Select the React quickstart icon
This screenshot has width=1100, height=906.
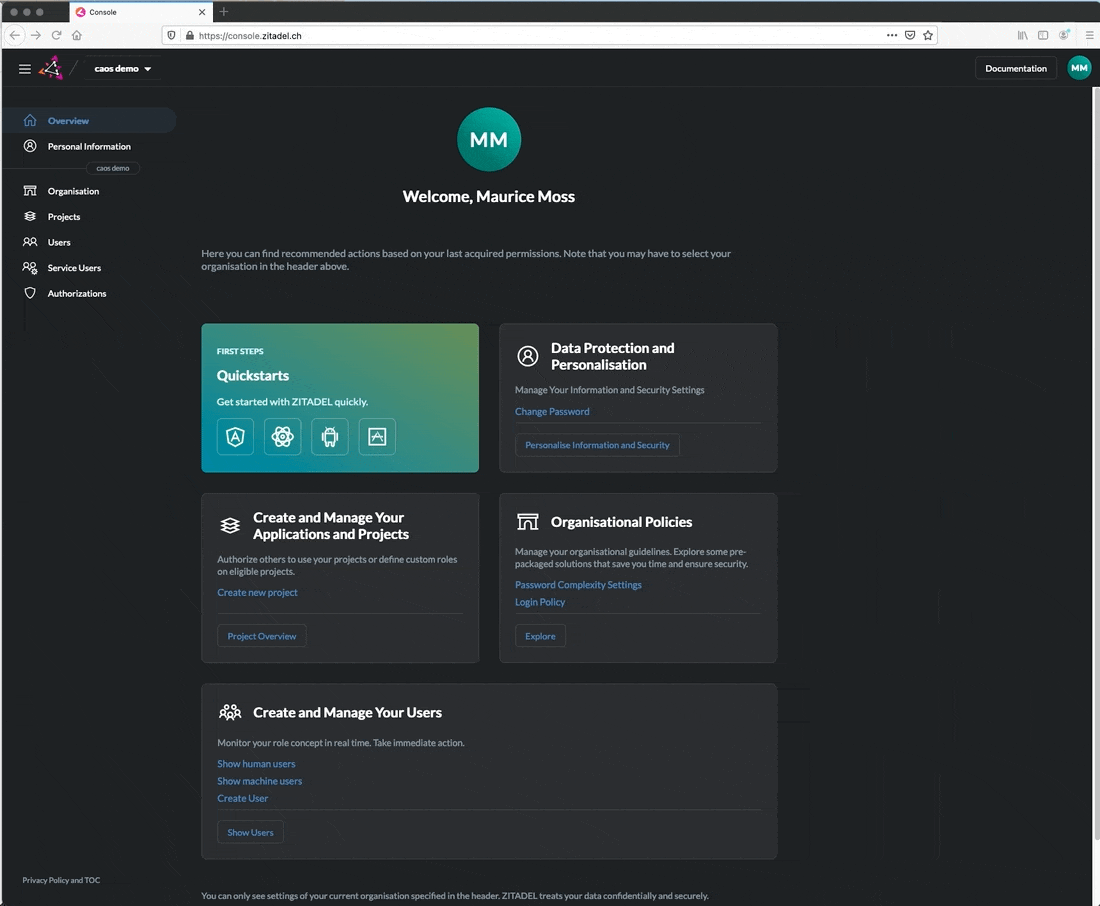click(x=282, y=437)
